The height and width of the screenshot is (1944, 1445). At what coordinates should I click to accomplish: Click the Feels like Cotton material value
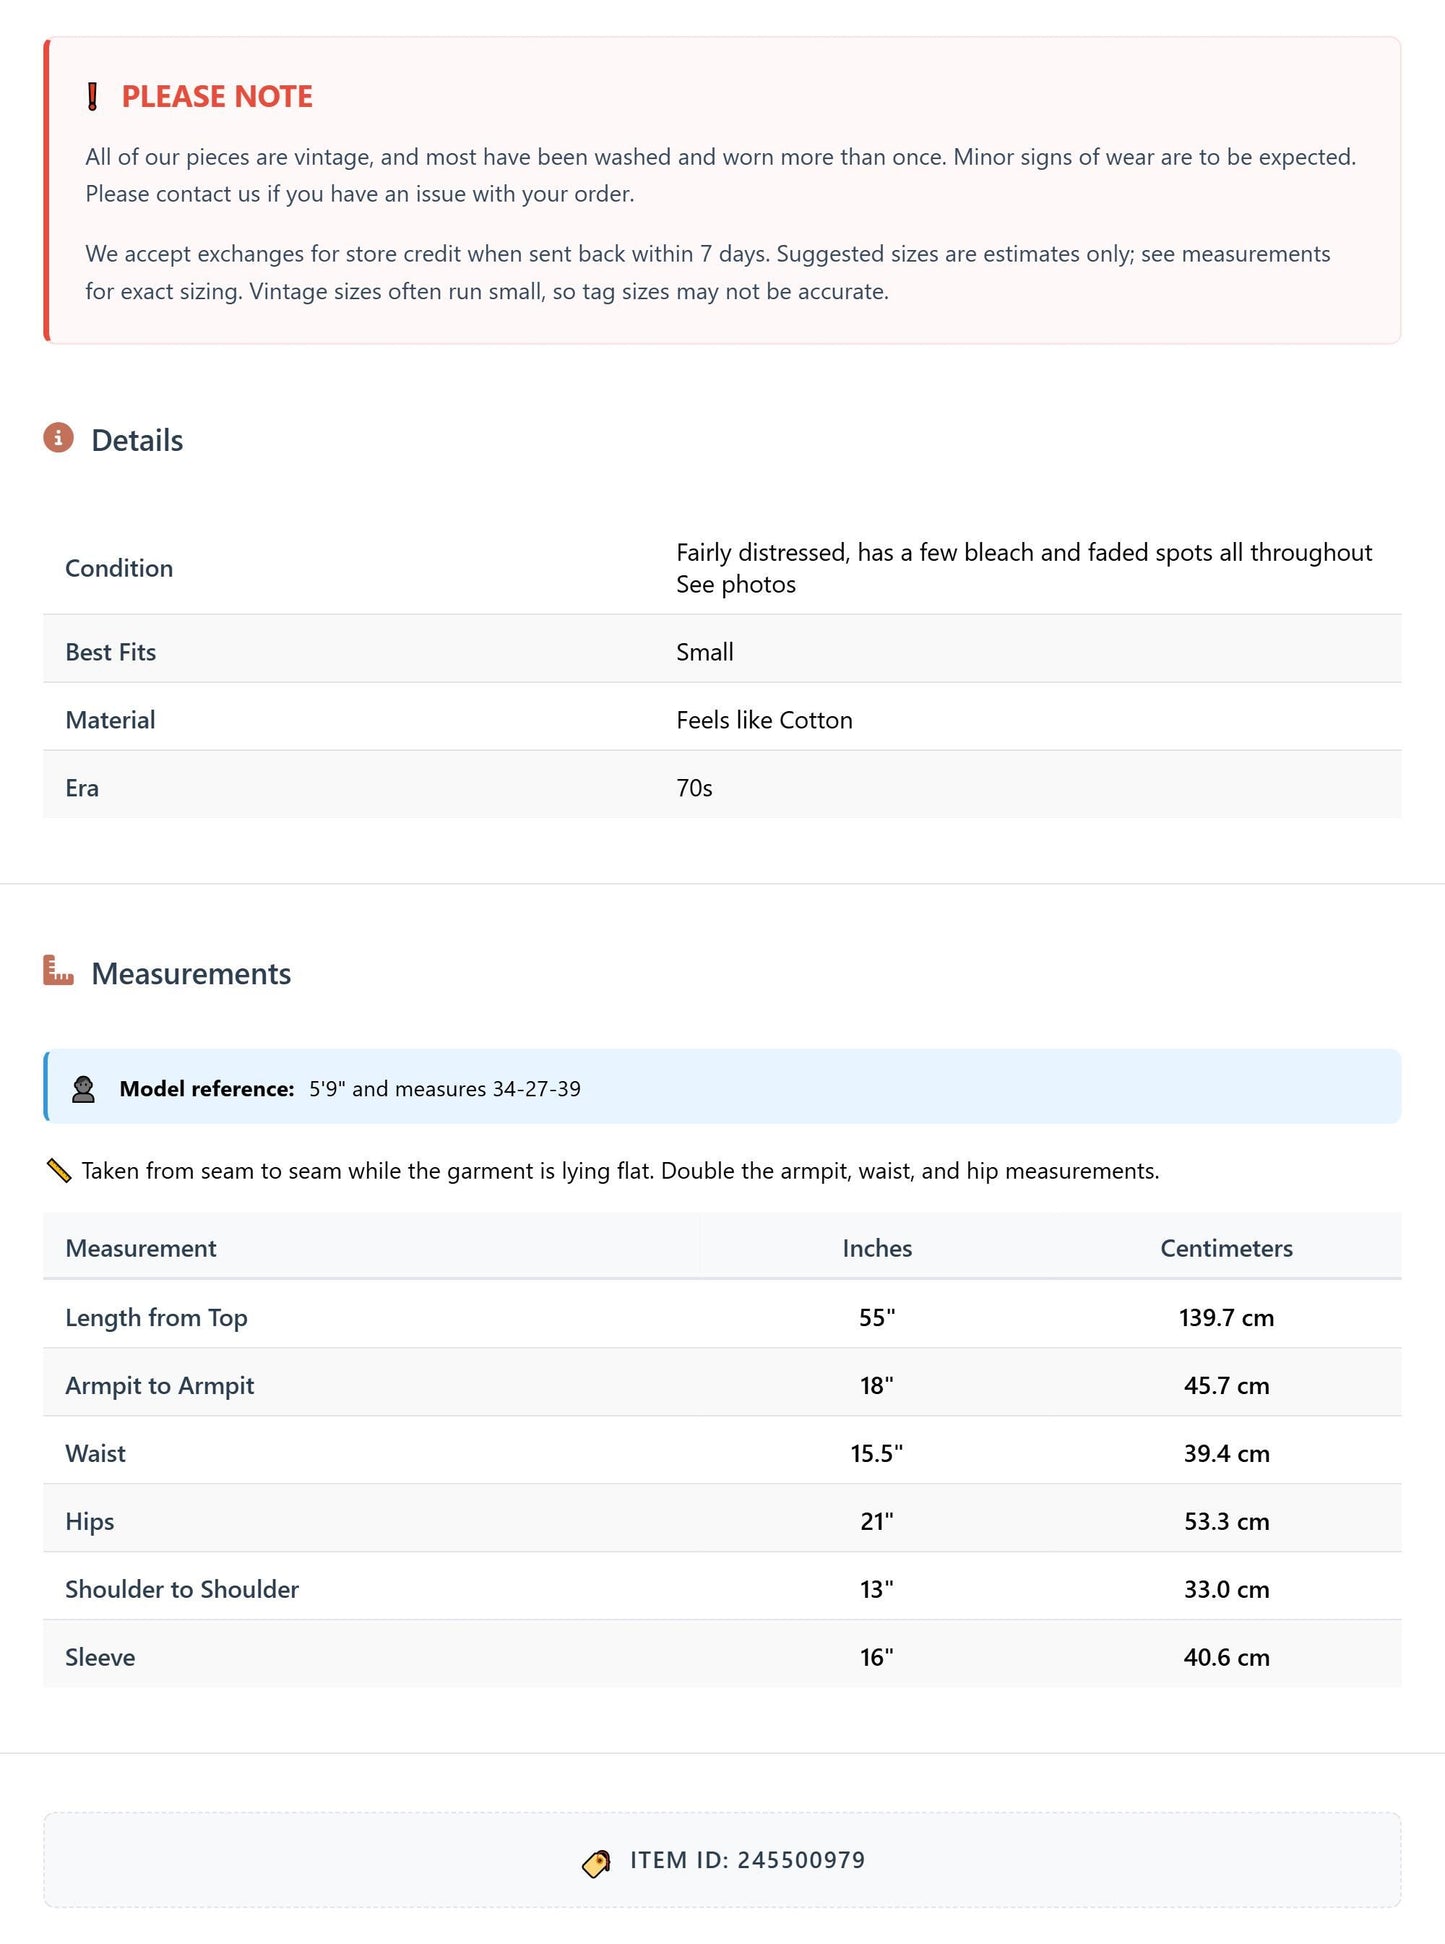pos(764,720)
